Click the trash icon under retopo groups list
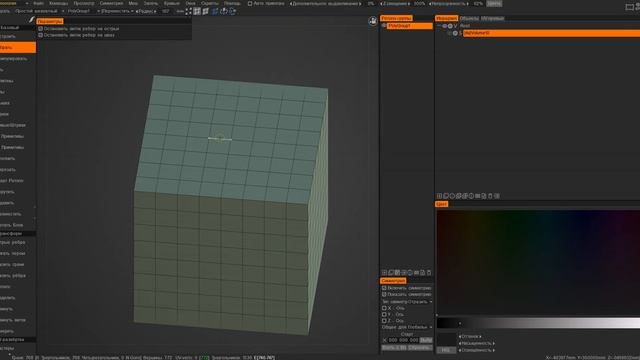Image resolution: width=640 pixels, height=360 pixels. (429, 273)
